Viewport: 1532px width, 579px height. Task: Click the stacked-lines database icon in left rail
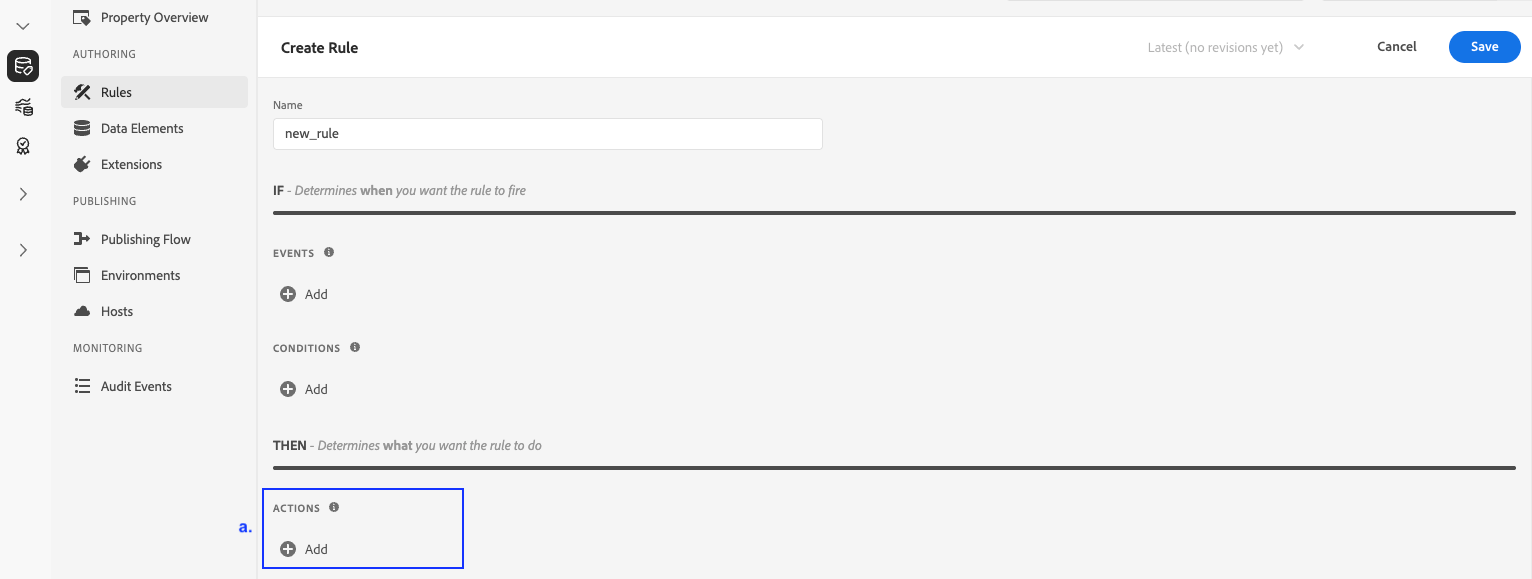[23, 106]
